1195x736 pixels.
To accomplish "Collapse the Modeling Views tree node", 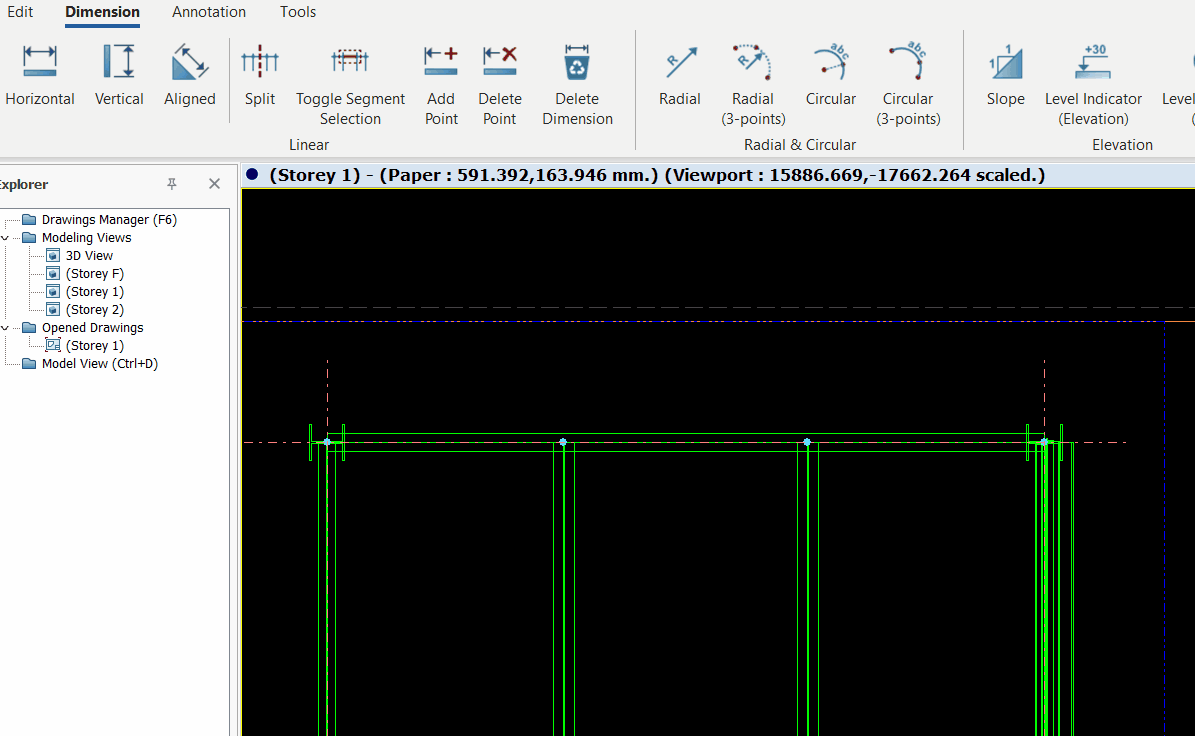I will 5,238.
